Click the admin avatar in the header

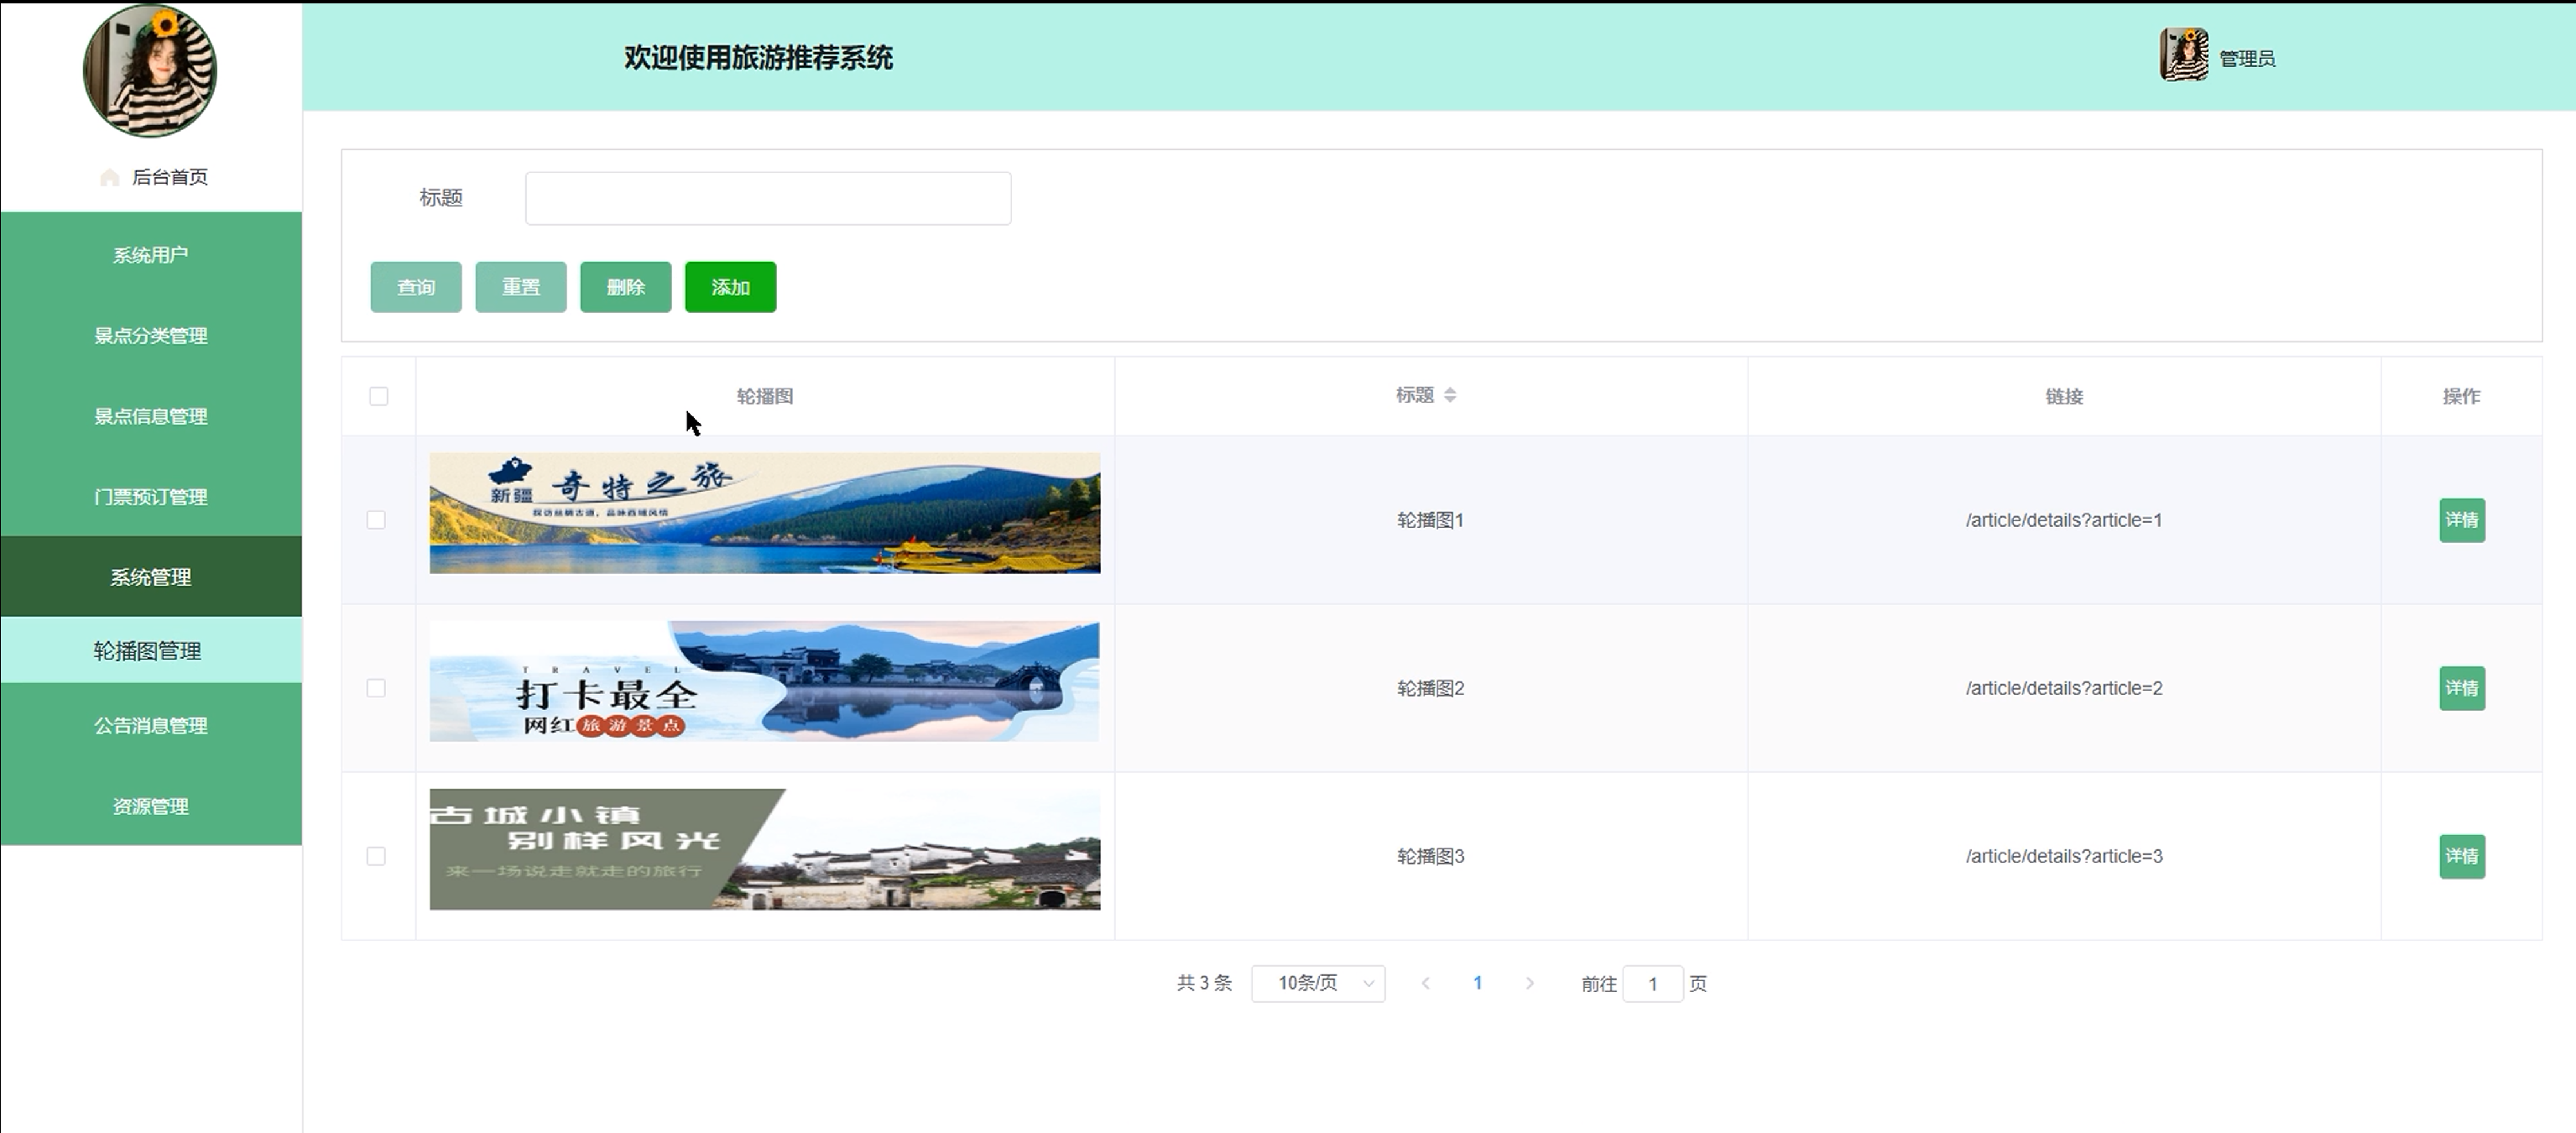[2183, 55]
